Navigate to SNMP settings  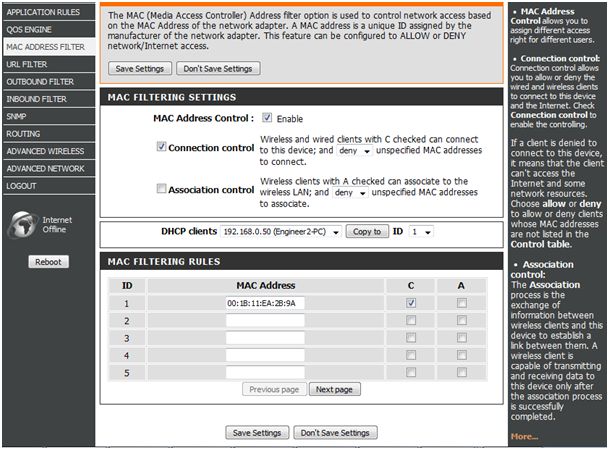pyautogui.click(x=49, y=116)
